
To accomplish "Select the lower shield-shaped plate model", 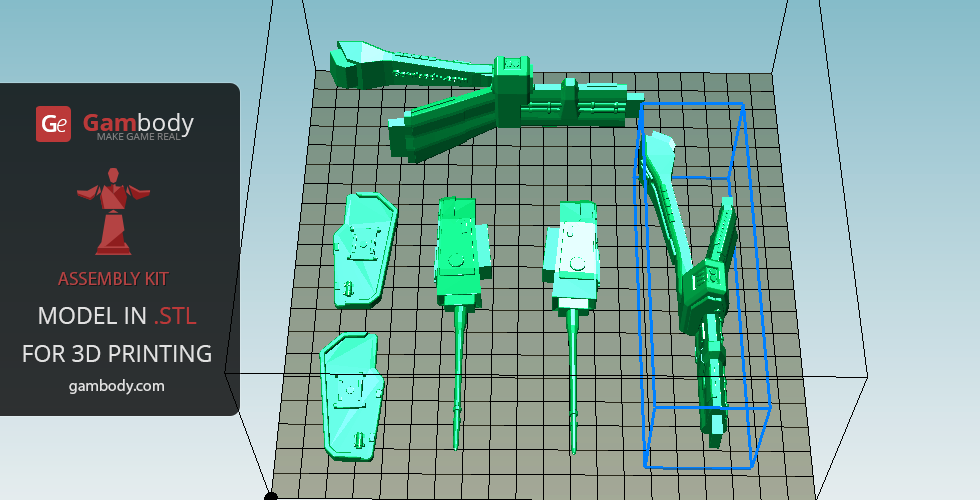I will coord(352,398).
